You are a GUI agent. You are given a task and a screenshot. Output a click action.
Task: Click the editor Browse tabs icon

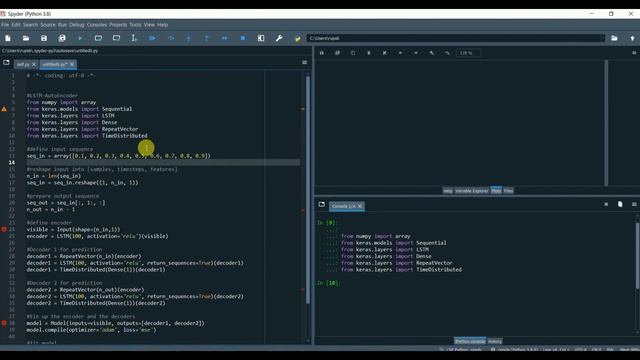tap(6, 62)
